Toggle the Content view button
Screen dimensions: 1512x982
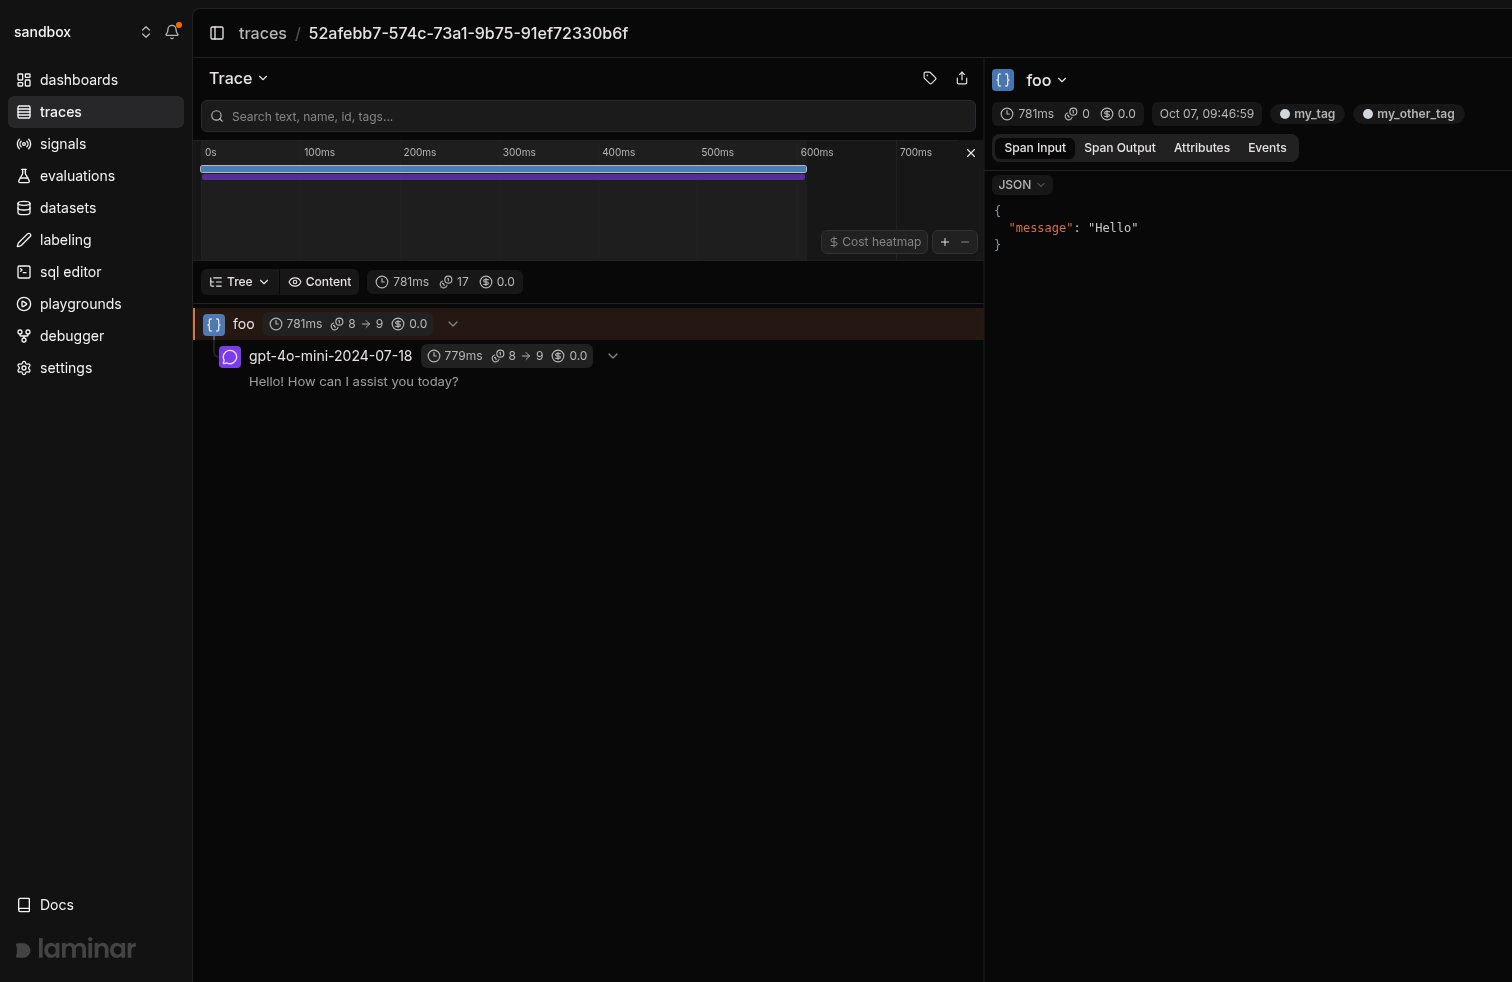click(x=320, y=282)
